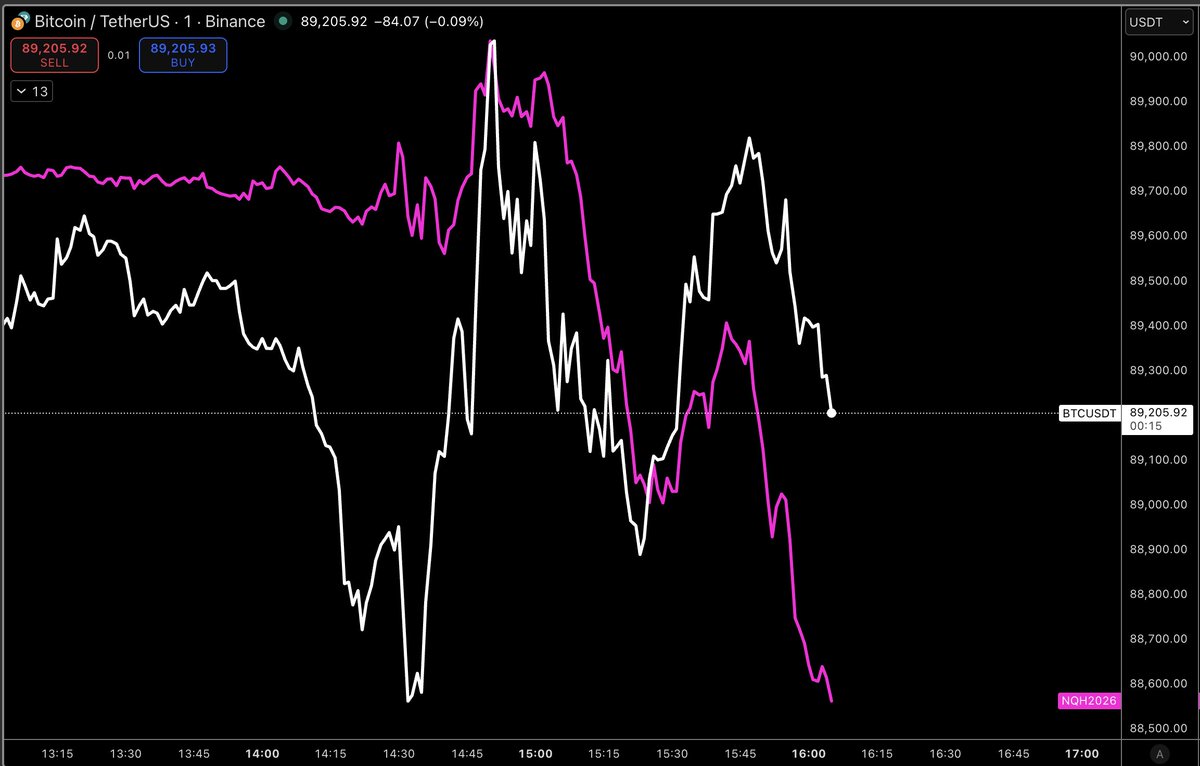
Task: Click 90,000.00 on the price scale
Action: (1159, 56)
